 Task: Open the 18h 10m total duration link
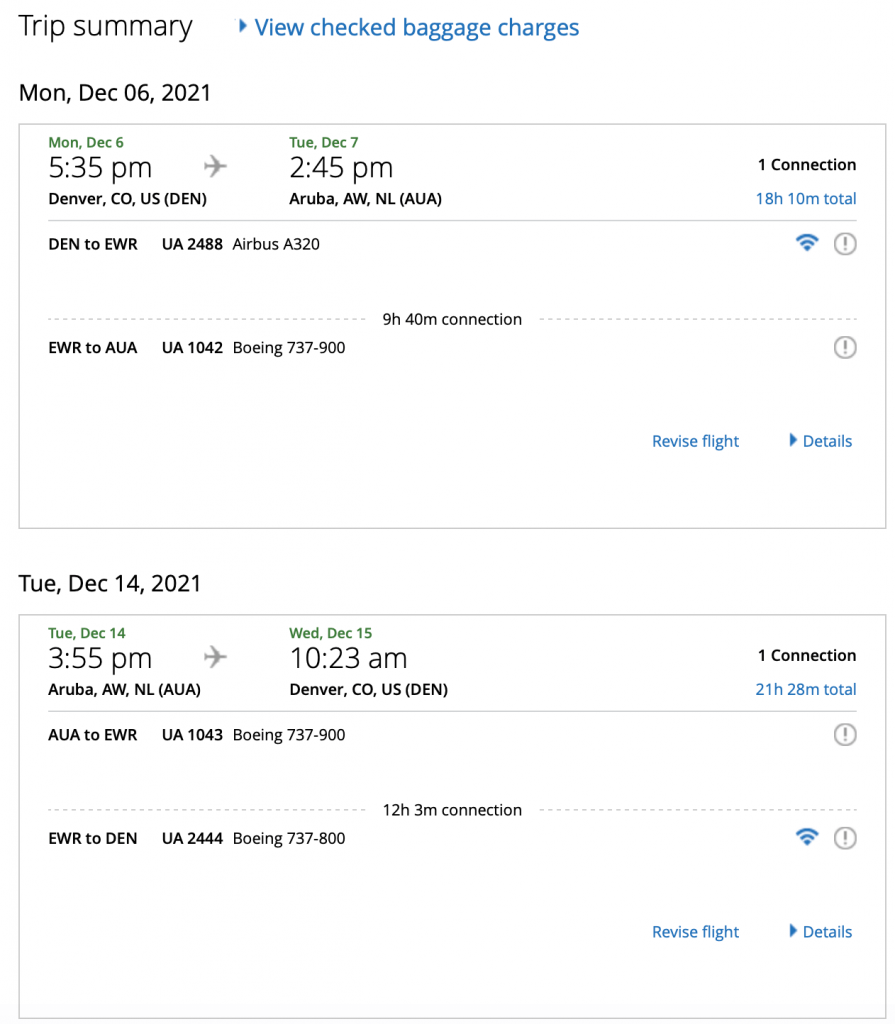tap(806, 198)
